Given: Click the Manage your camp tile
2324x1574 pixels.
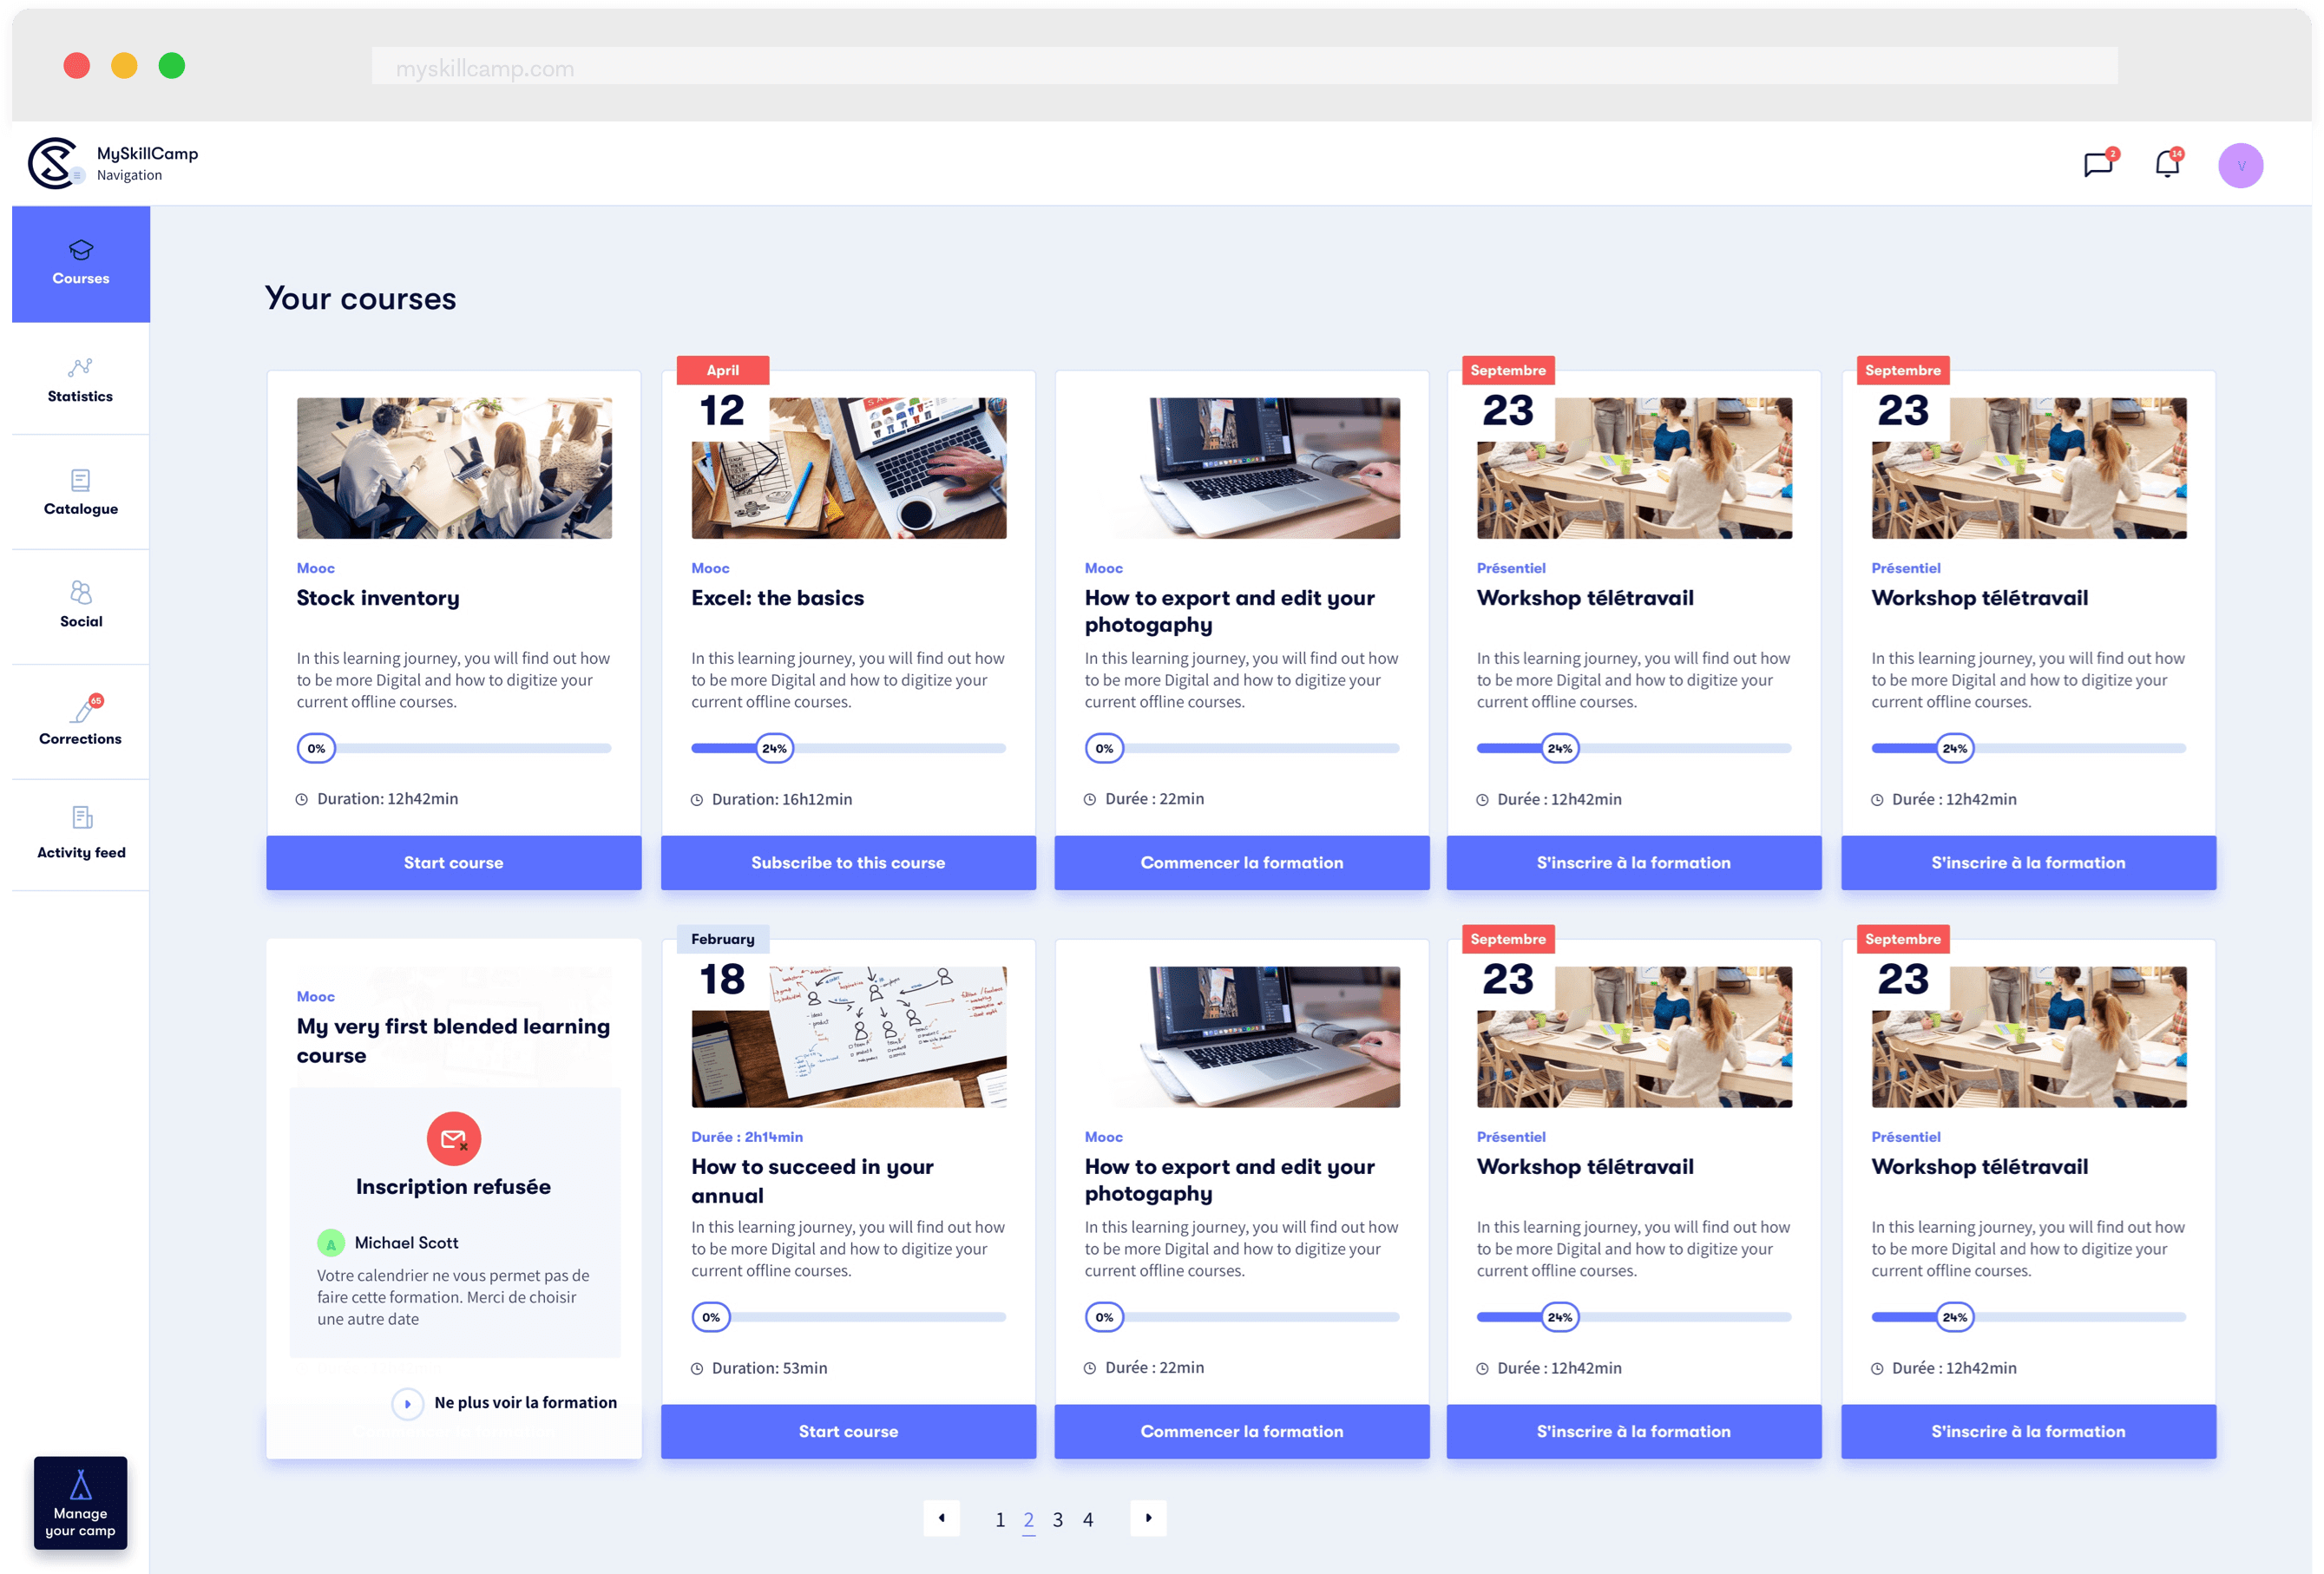Looking at the screenshot, I should point(80,1502).
